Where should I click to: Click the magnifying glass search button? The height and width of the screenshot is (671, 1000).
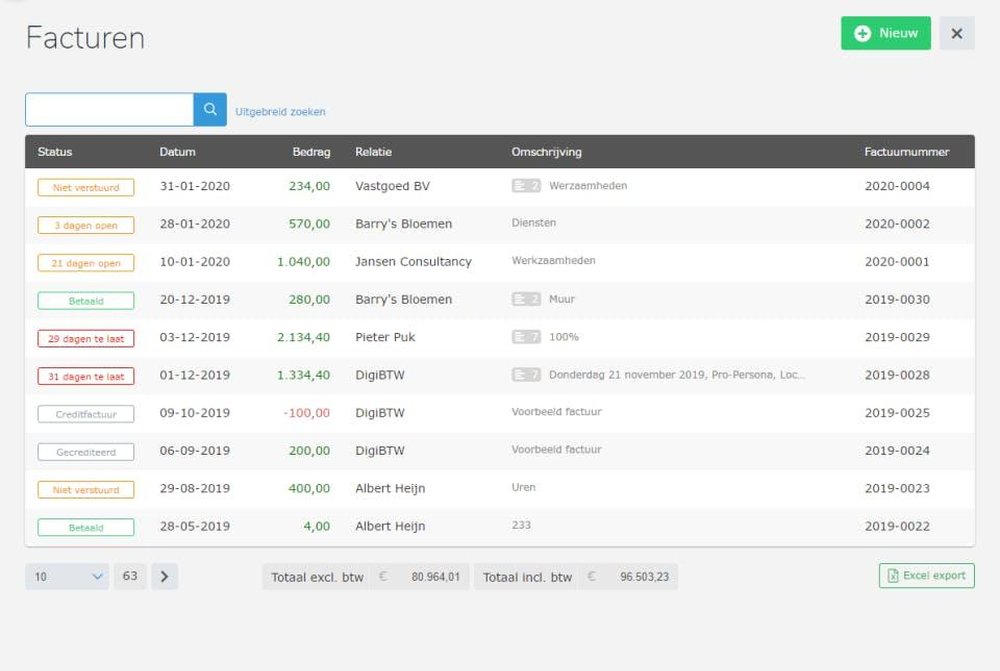point(210,110)
